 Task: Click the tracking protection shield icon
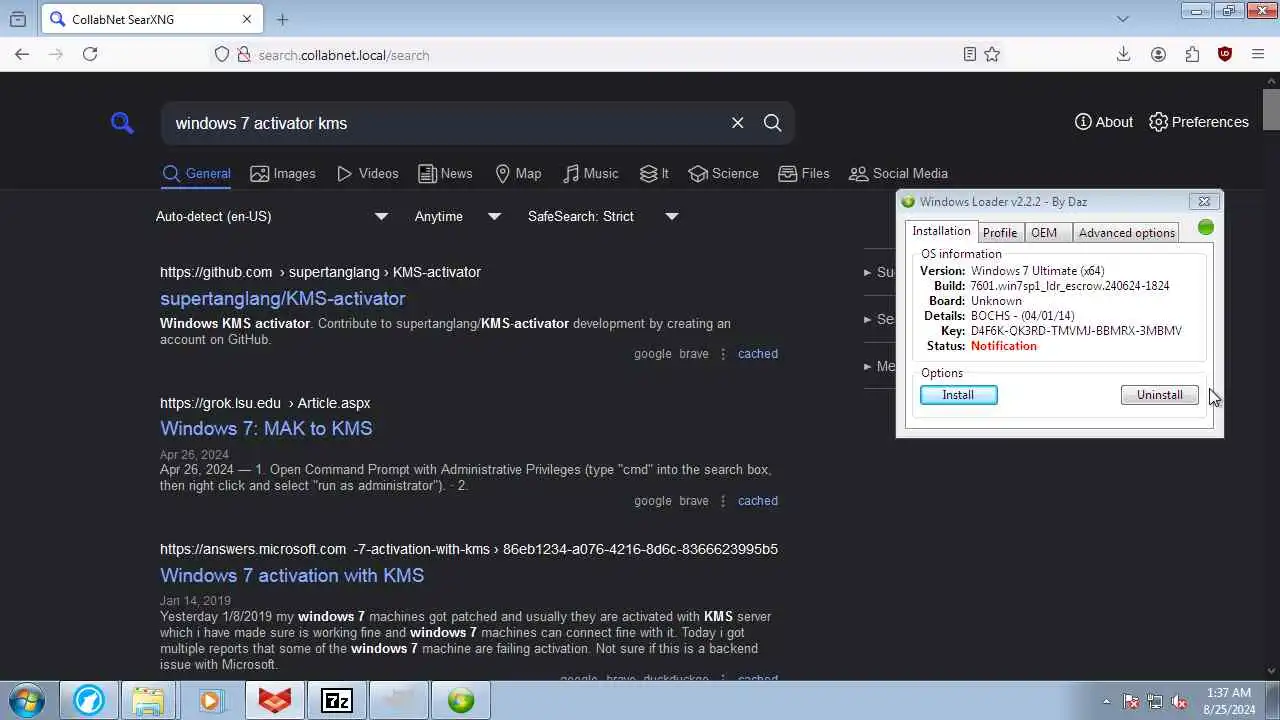[x=222, y=54]
